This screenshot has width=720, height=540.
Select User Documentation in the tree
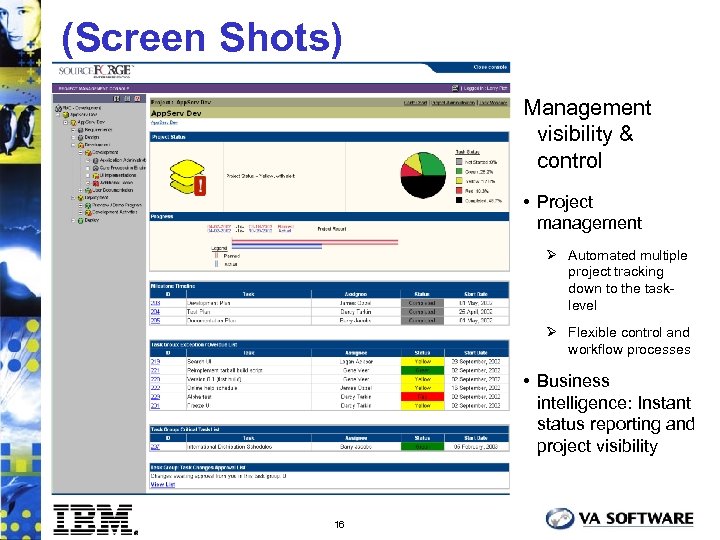(x=113, y=190)
